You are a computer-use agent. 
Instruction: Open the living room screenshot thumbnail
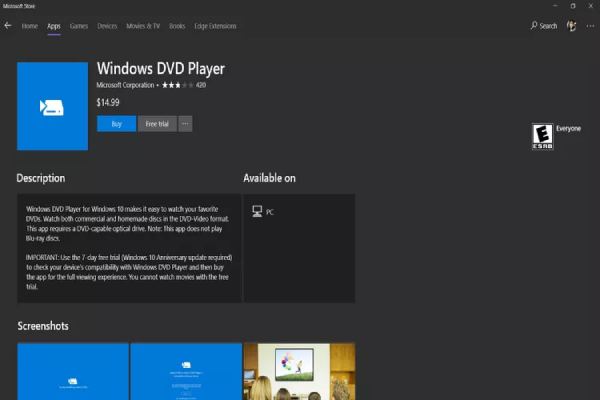(x=299, y=371)
